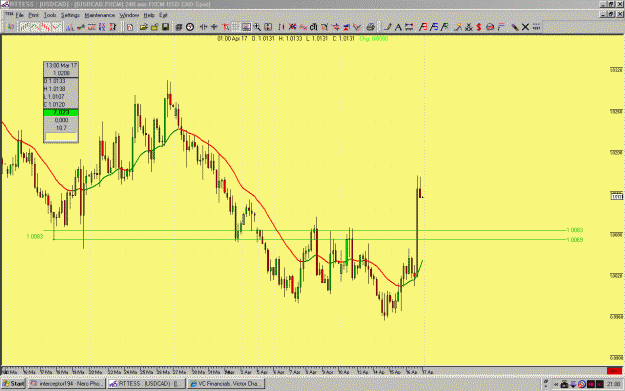The height and width of the screenshot is (391, 625).
Task: Switch to VC Financials taskbar window
Action: click(226, 383)
